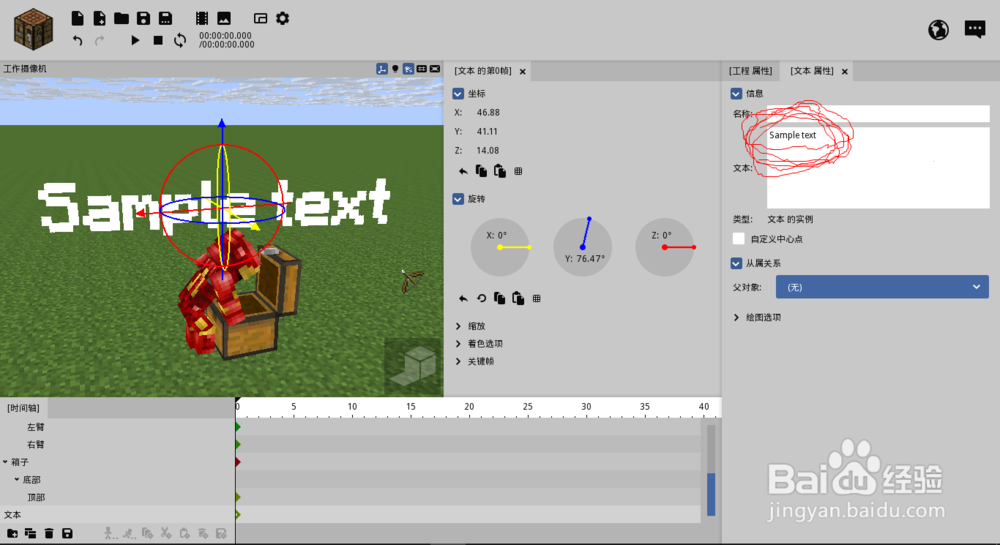This screenshot has height=545, width=1000.
Task: Reset rotation with arrow under rotation wheels
Action: pos(463,298)
